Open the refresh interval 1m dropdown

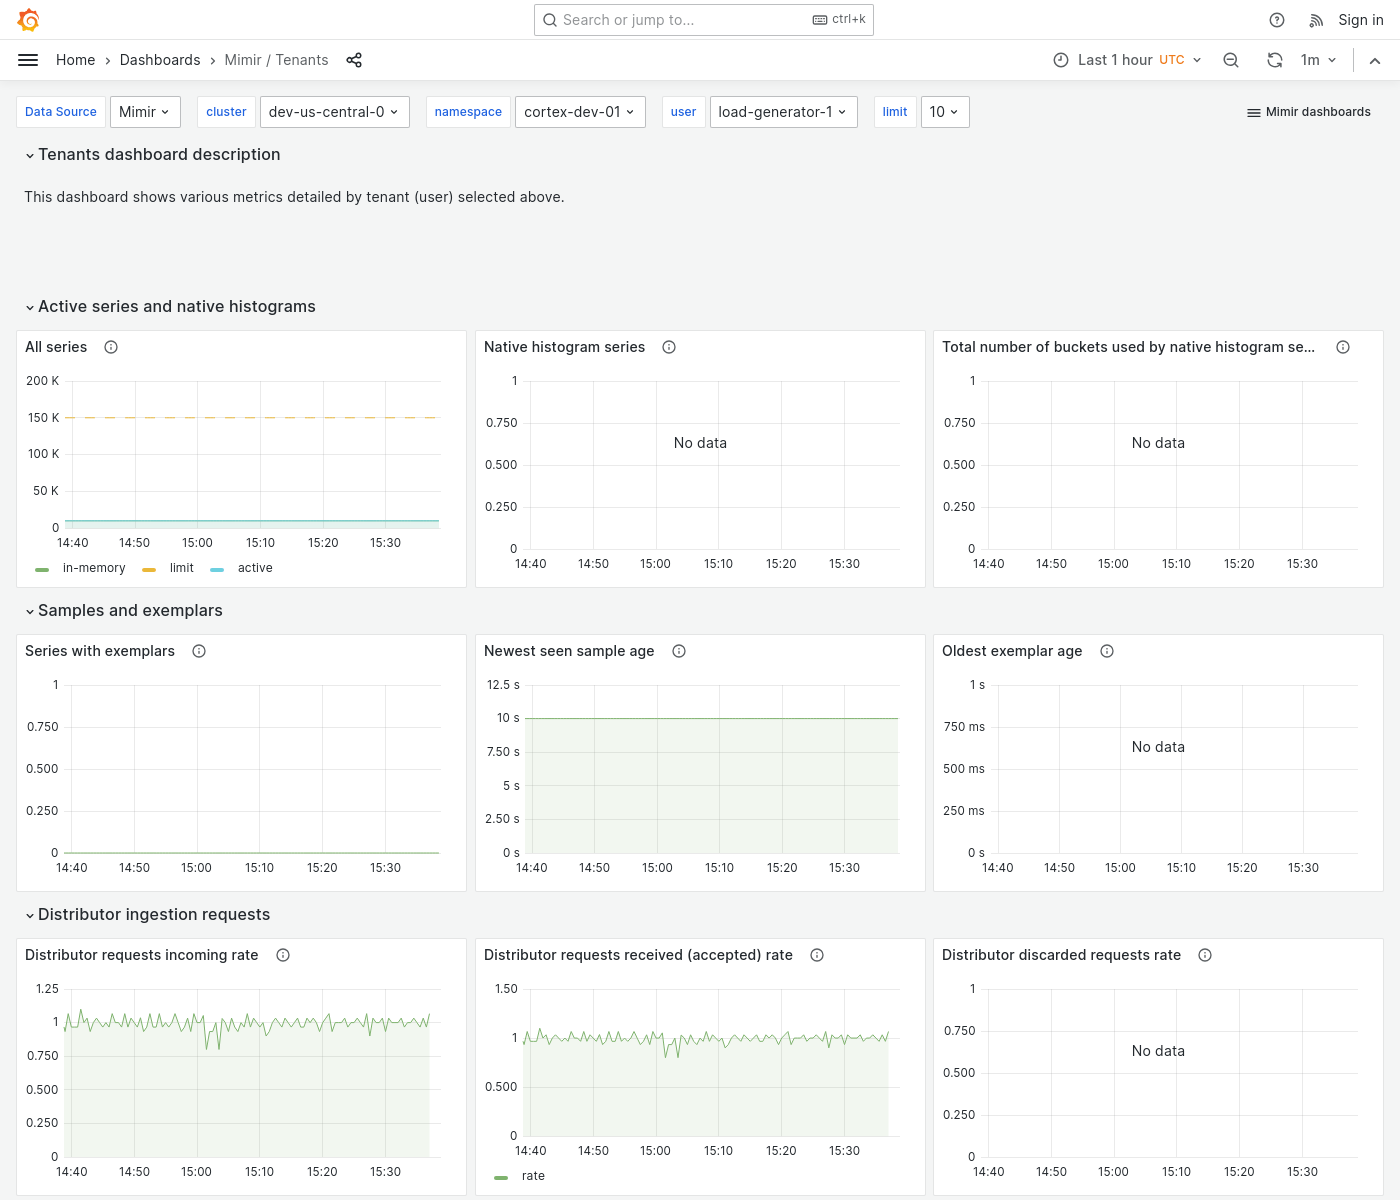point(1318,60)
